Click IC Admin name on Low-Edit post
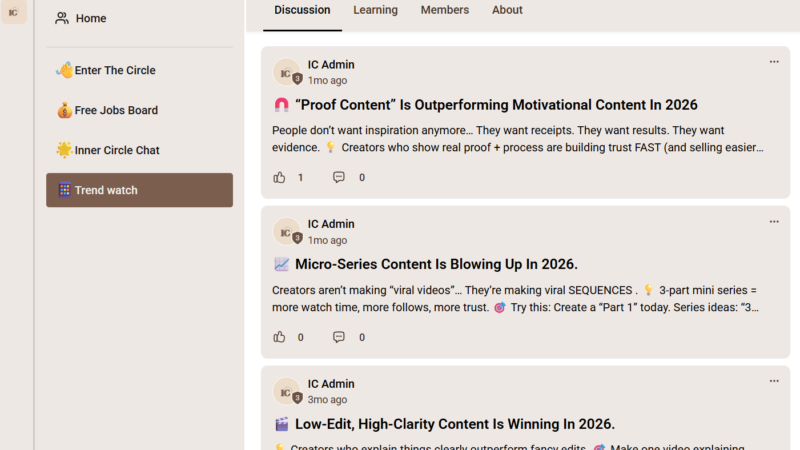Viewport: 800px width, 450px height. pos(331,384)
